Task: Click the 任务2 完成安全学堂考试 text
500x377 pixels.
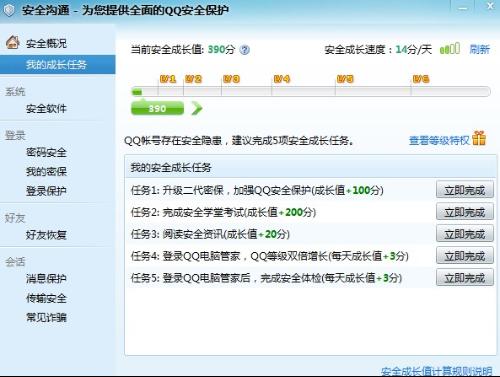Action: pyautogui.click(x=223, y=212)
